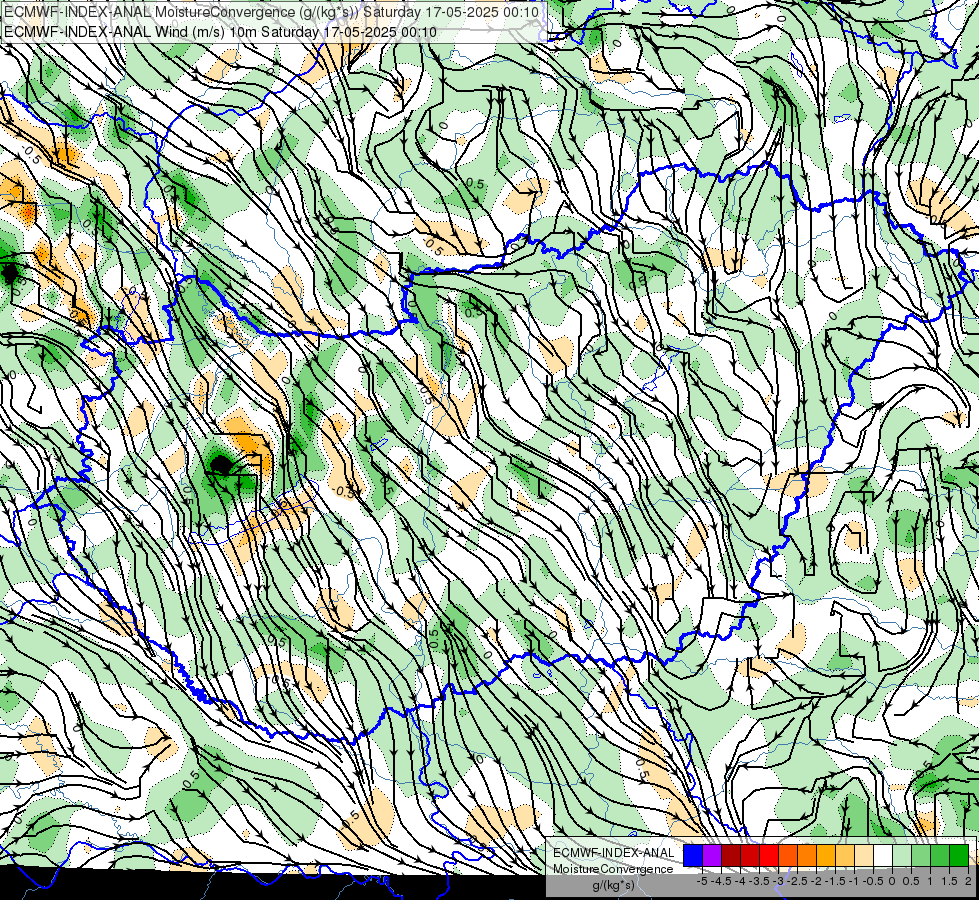Screen dimensions: 979x900
Task: Select the dark maroon legend swatch above -4
Action: tap(731, 856)
